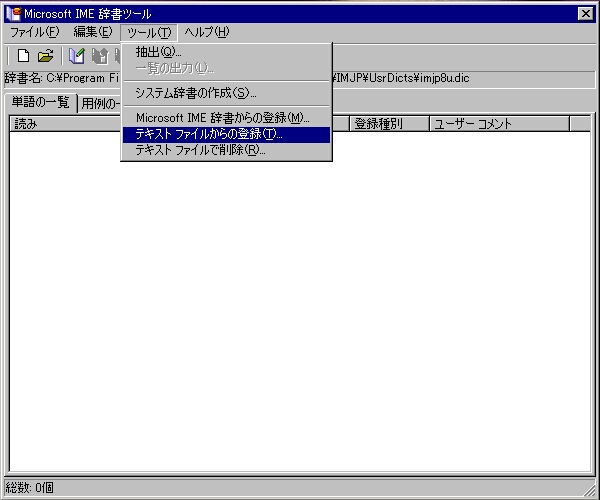The height and width of the screenshot is (500, 600).
Task: Open the 編集(E) menu
Action: [x=93, y=32]
